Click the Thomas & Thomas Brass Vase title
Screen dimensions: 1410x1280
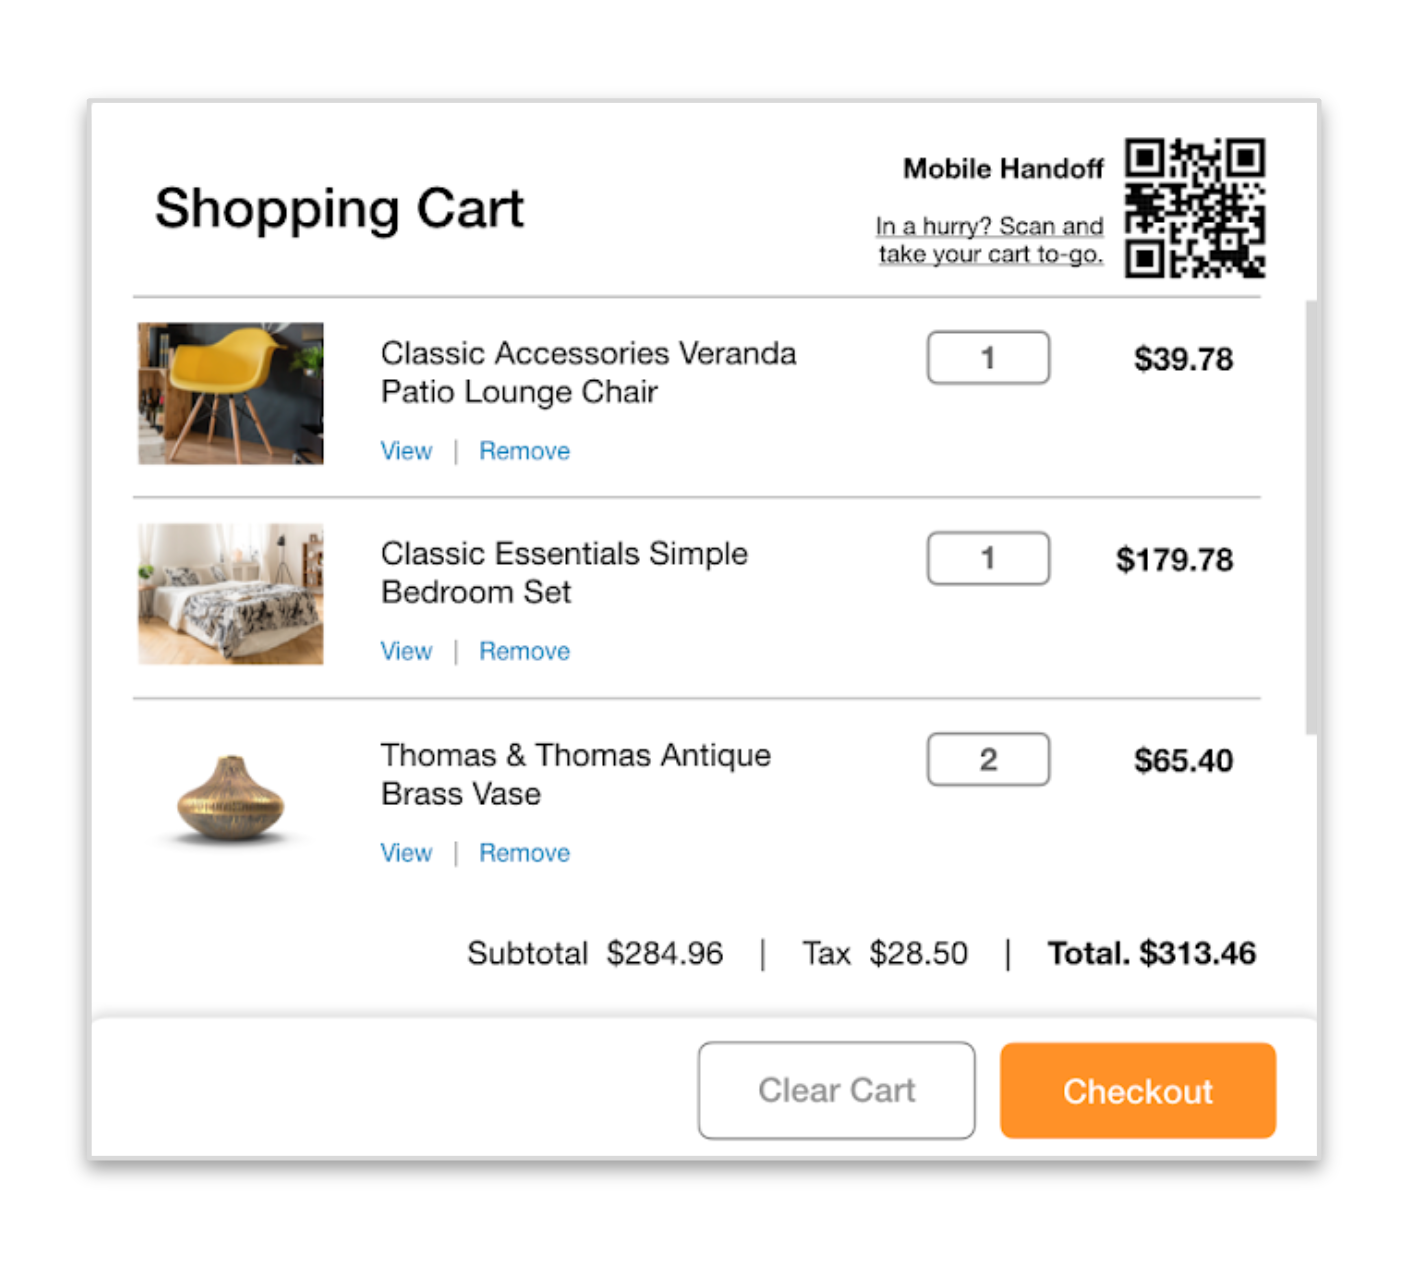click(x=575, y=774)
